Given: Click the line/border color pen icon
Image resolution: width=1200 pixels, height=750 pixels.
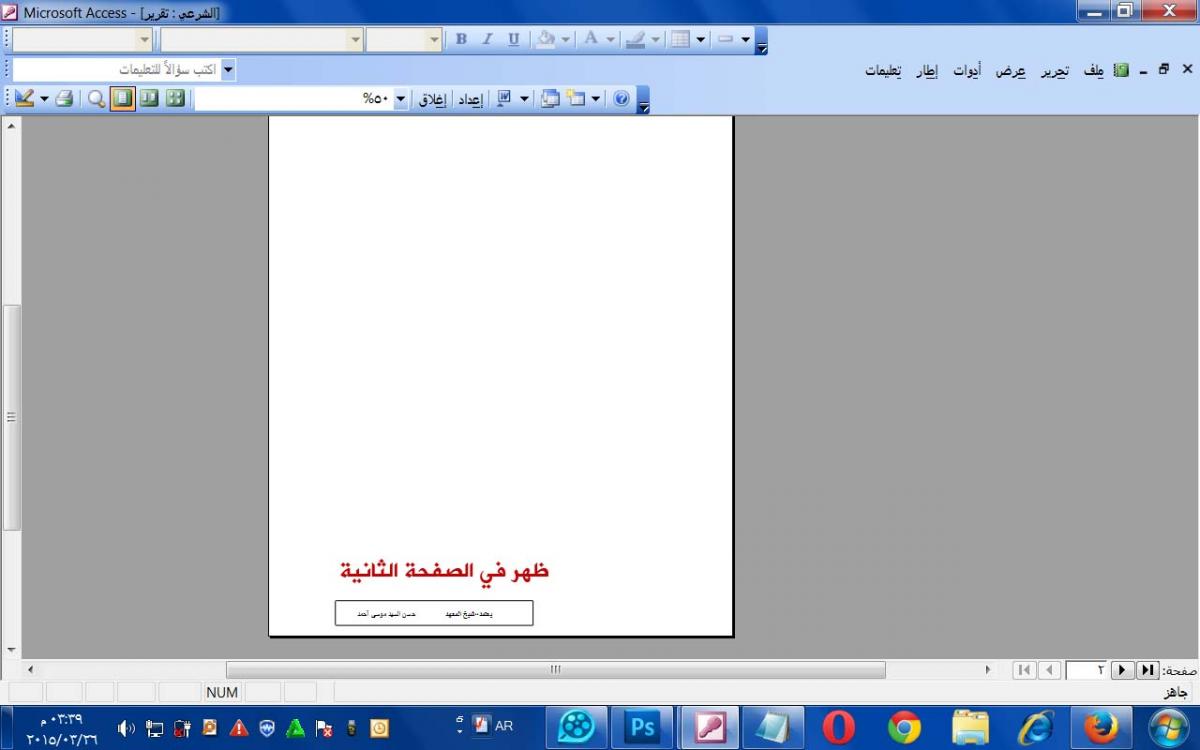Looking at the screenshot, I should click(635, 39).
